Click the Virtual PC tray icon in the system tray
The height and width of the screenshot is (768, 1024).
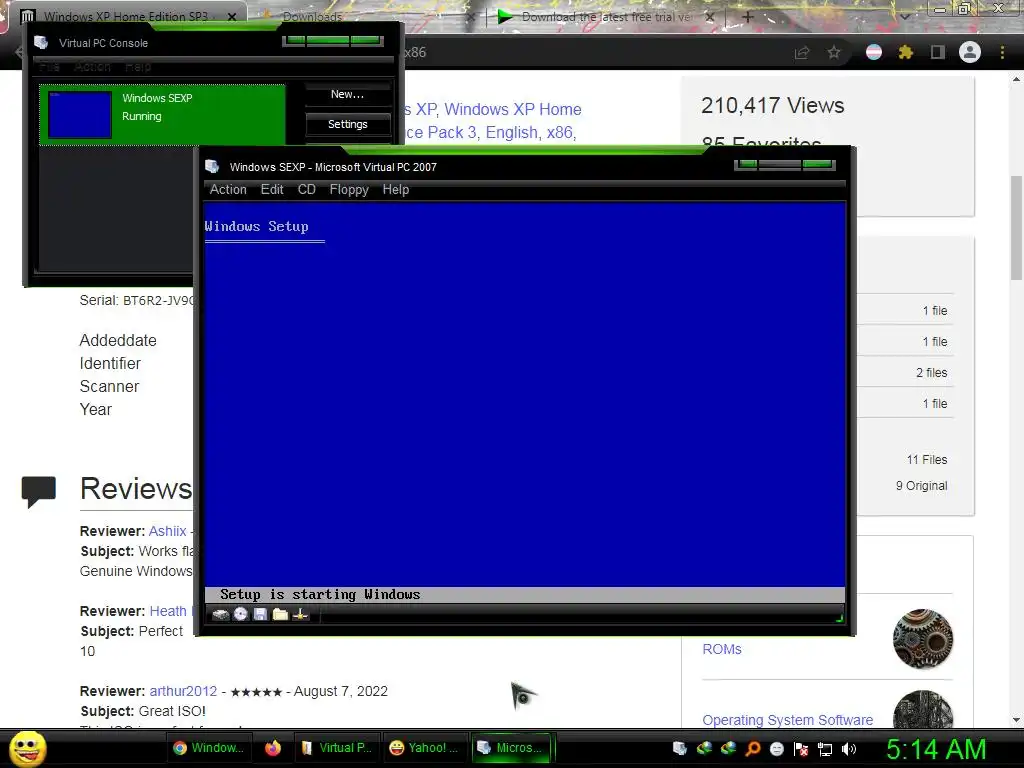click(x=680, y=748)
